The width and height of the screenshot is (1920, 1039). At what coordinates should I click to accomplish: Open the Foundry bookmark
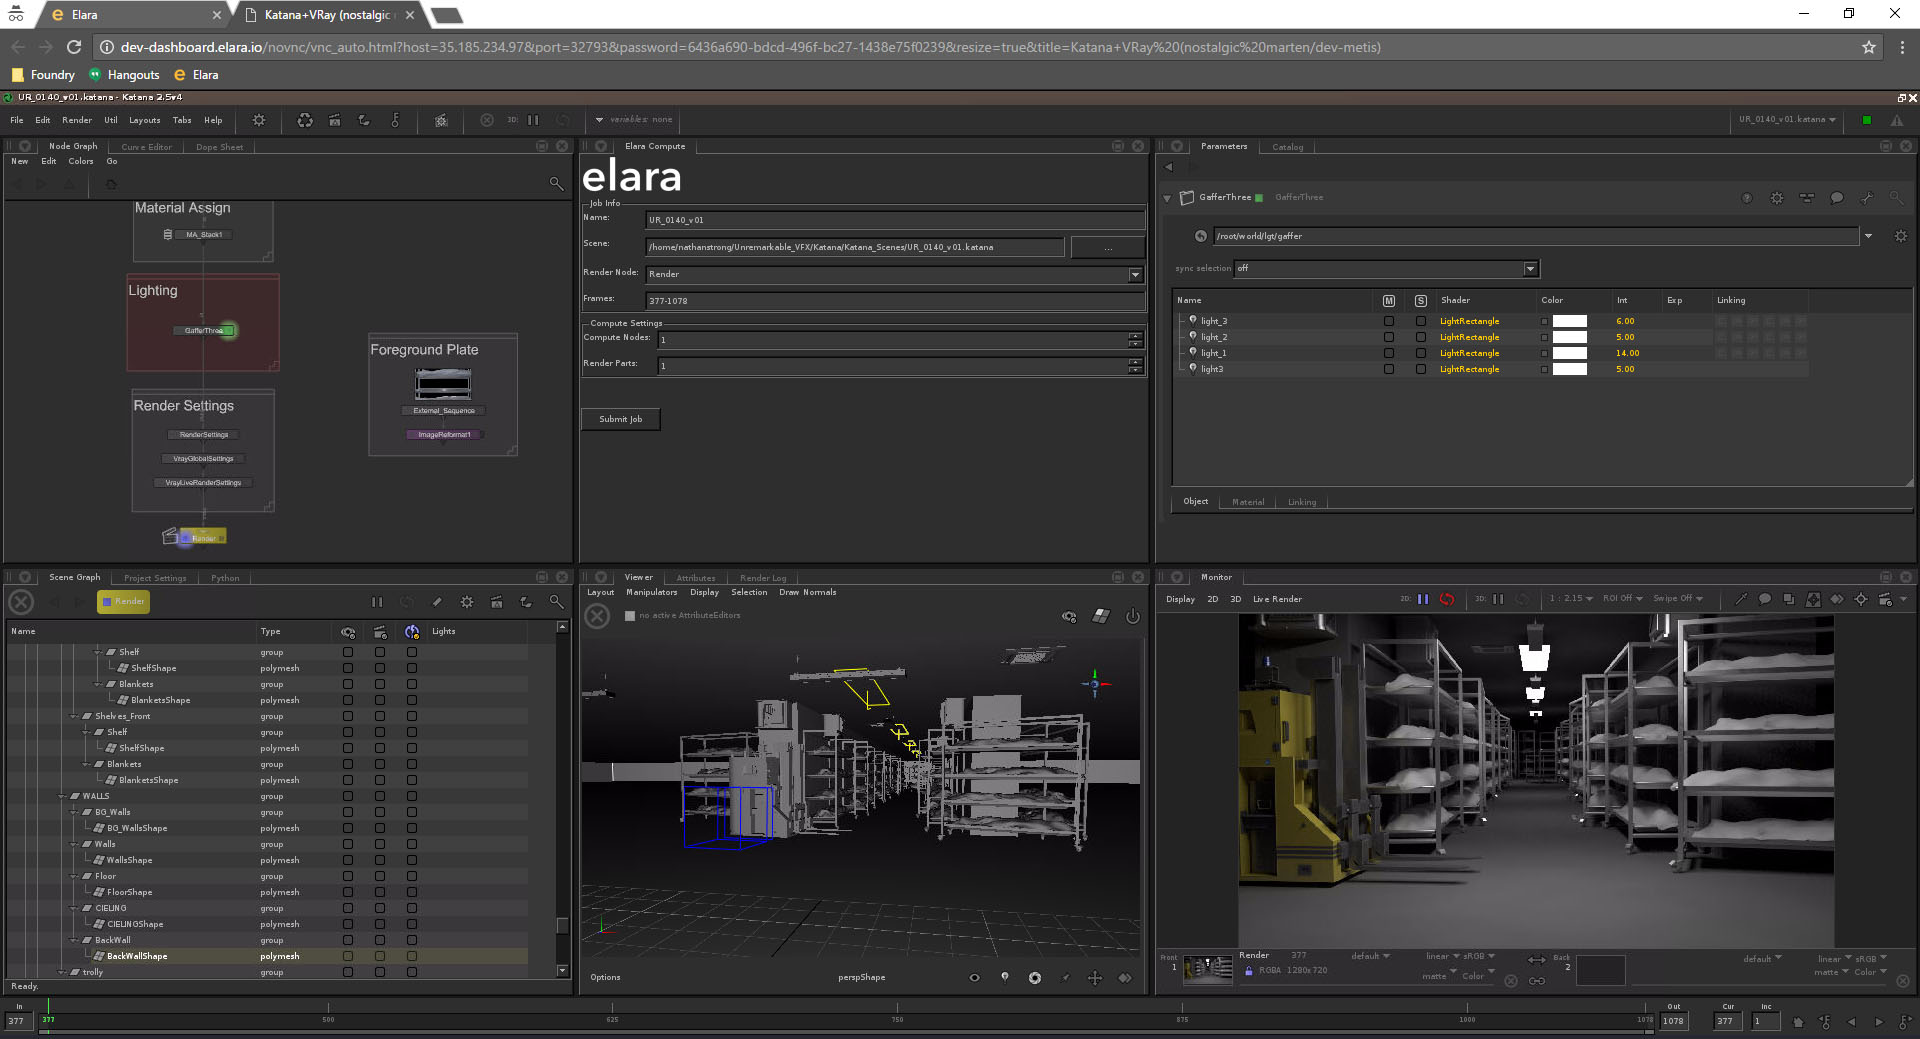(43, 75)
